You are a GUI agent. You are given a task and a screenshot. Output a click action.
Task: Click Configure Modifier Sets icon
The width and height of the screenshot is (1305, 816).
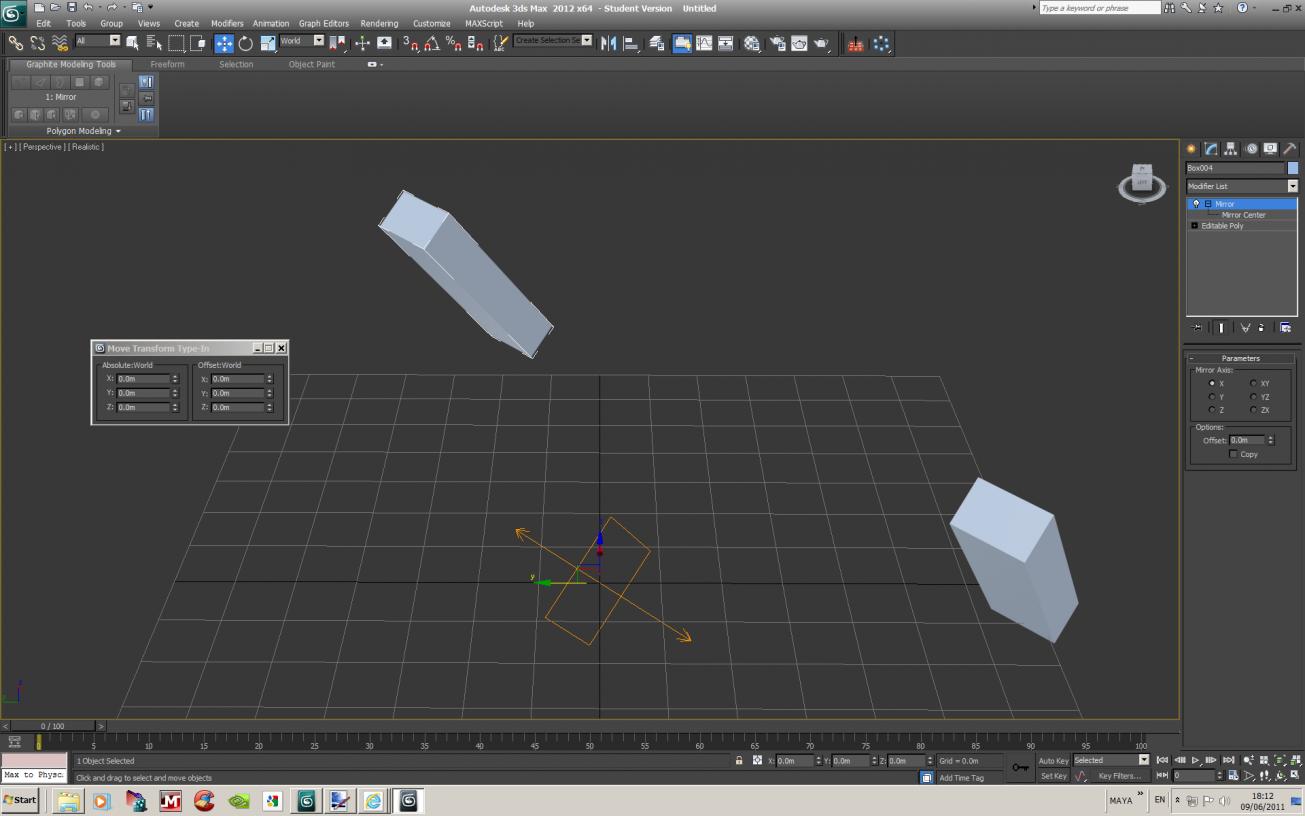click(1285, 327)
